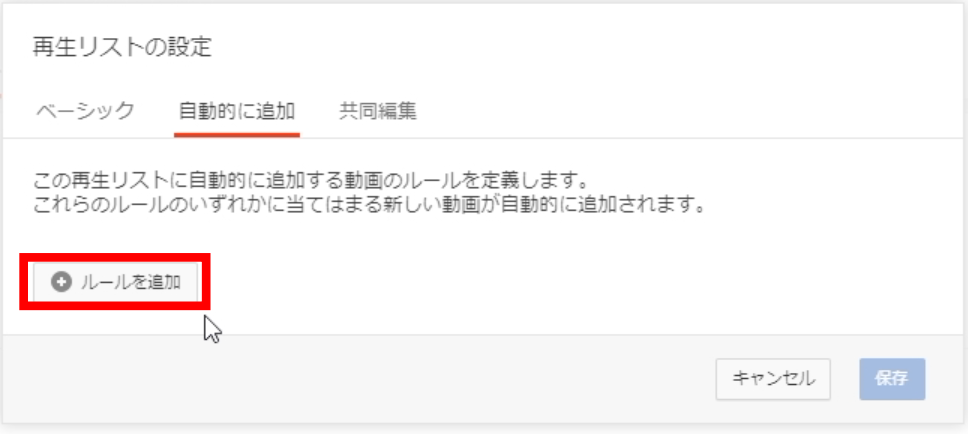968x434 pixels.
Task: Save settings using the 保存 button
Action: 892,378
